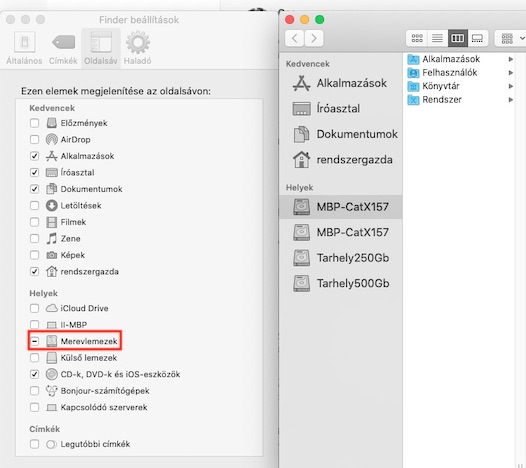526x468 pixels.
Task: Click the back navigation arrow
Action: click(295, 39)
